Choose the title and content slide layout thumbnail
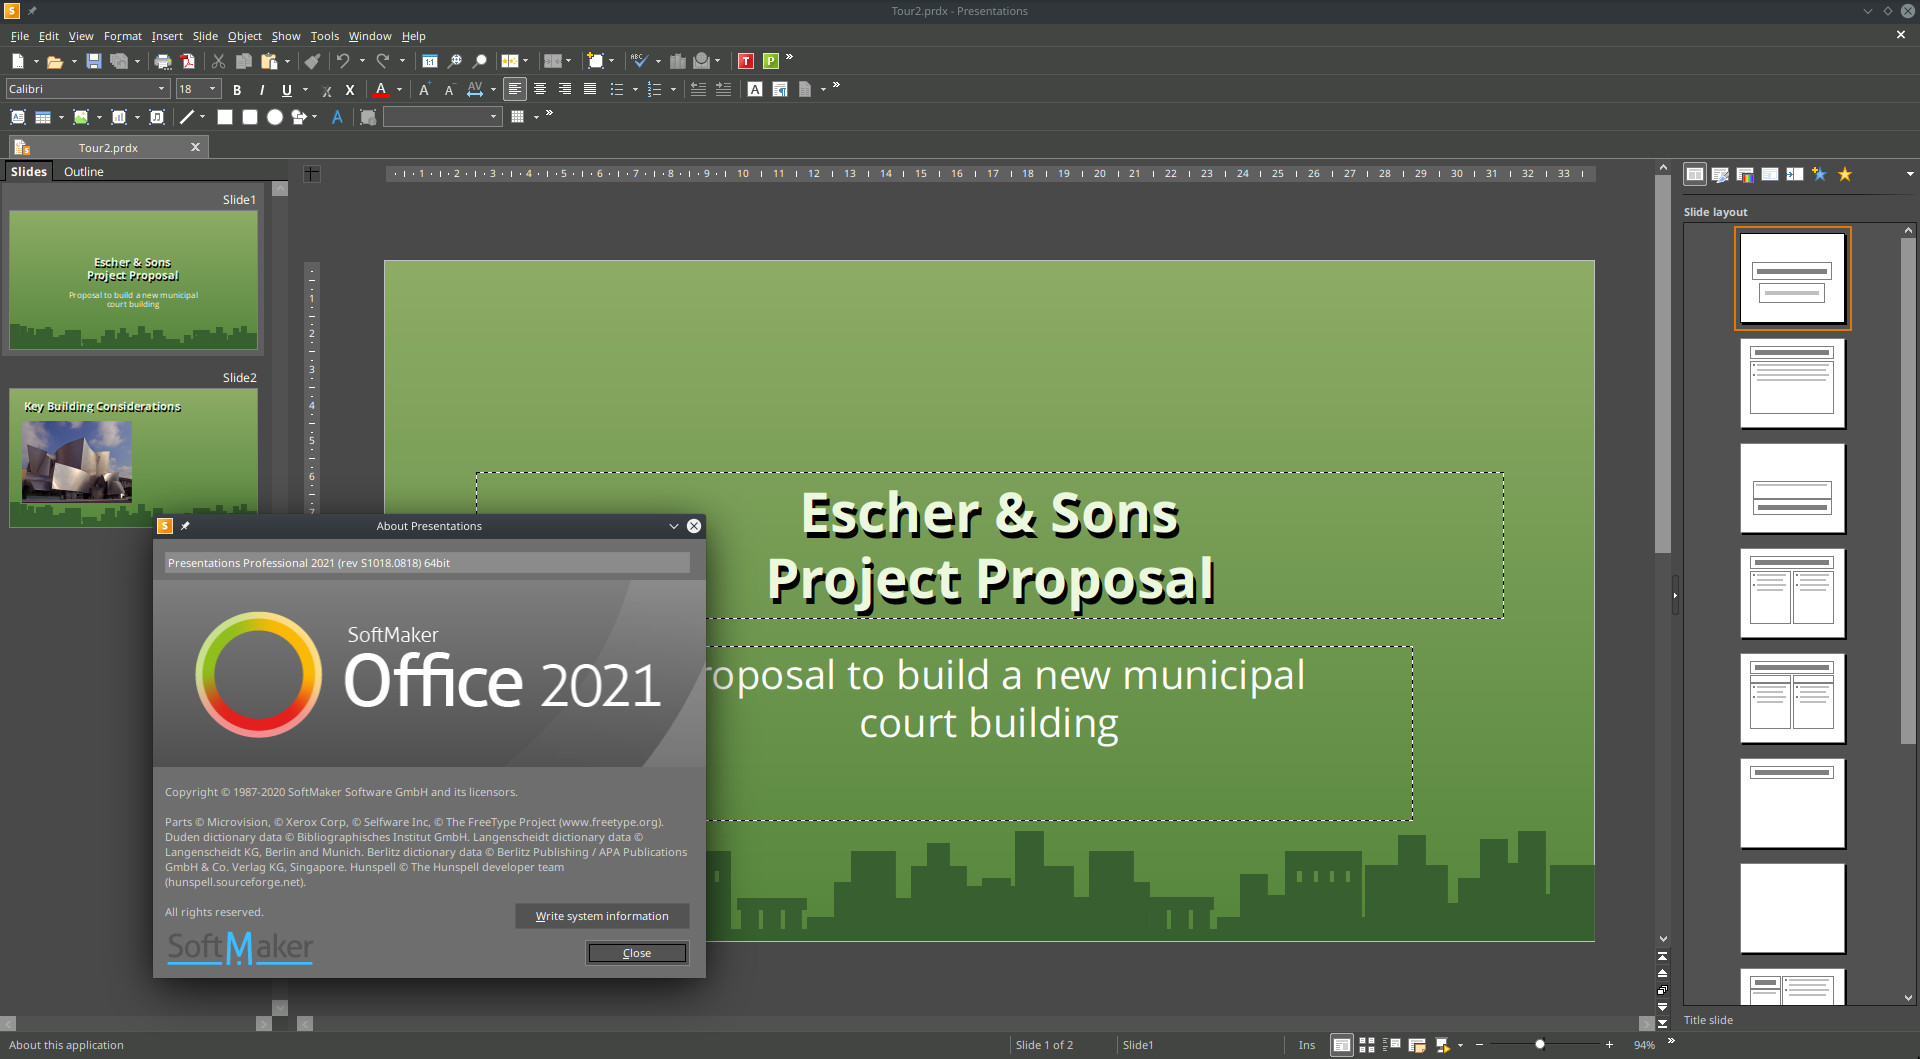1920x1059 pixels. click(x=1792, y=384)
